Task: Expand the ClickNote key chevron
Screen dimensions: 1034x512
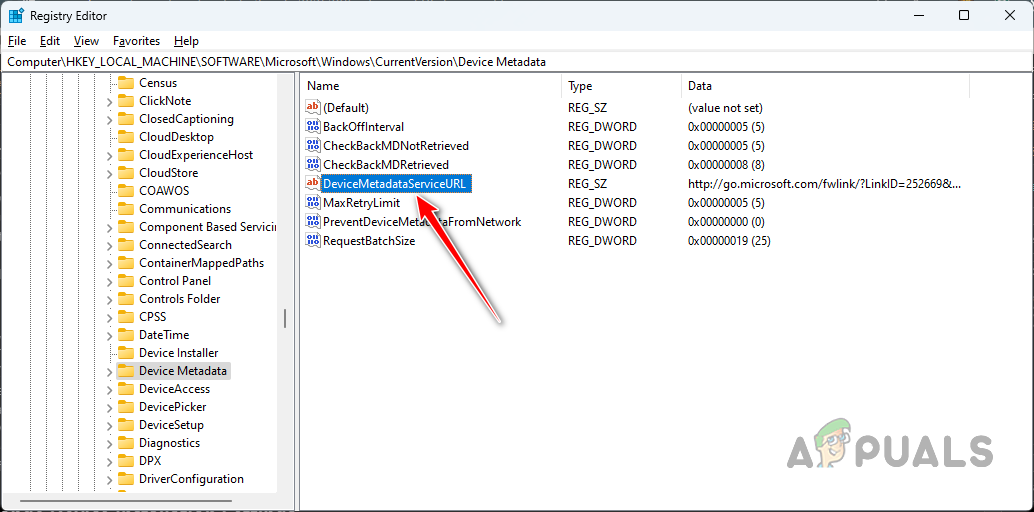Action: click(109, 102)
